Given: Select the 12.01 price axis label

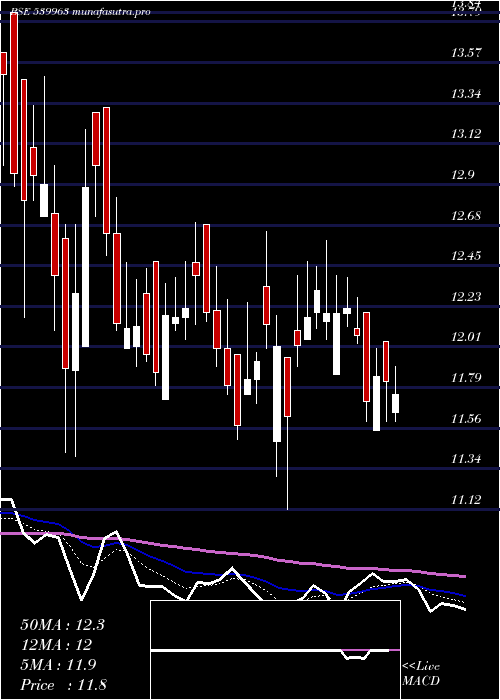Looking at the screenshot, I should coord(467,337).
